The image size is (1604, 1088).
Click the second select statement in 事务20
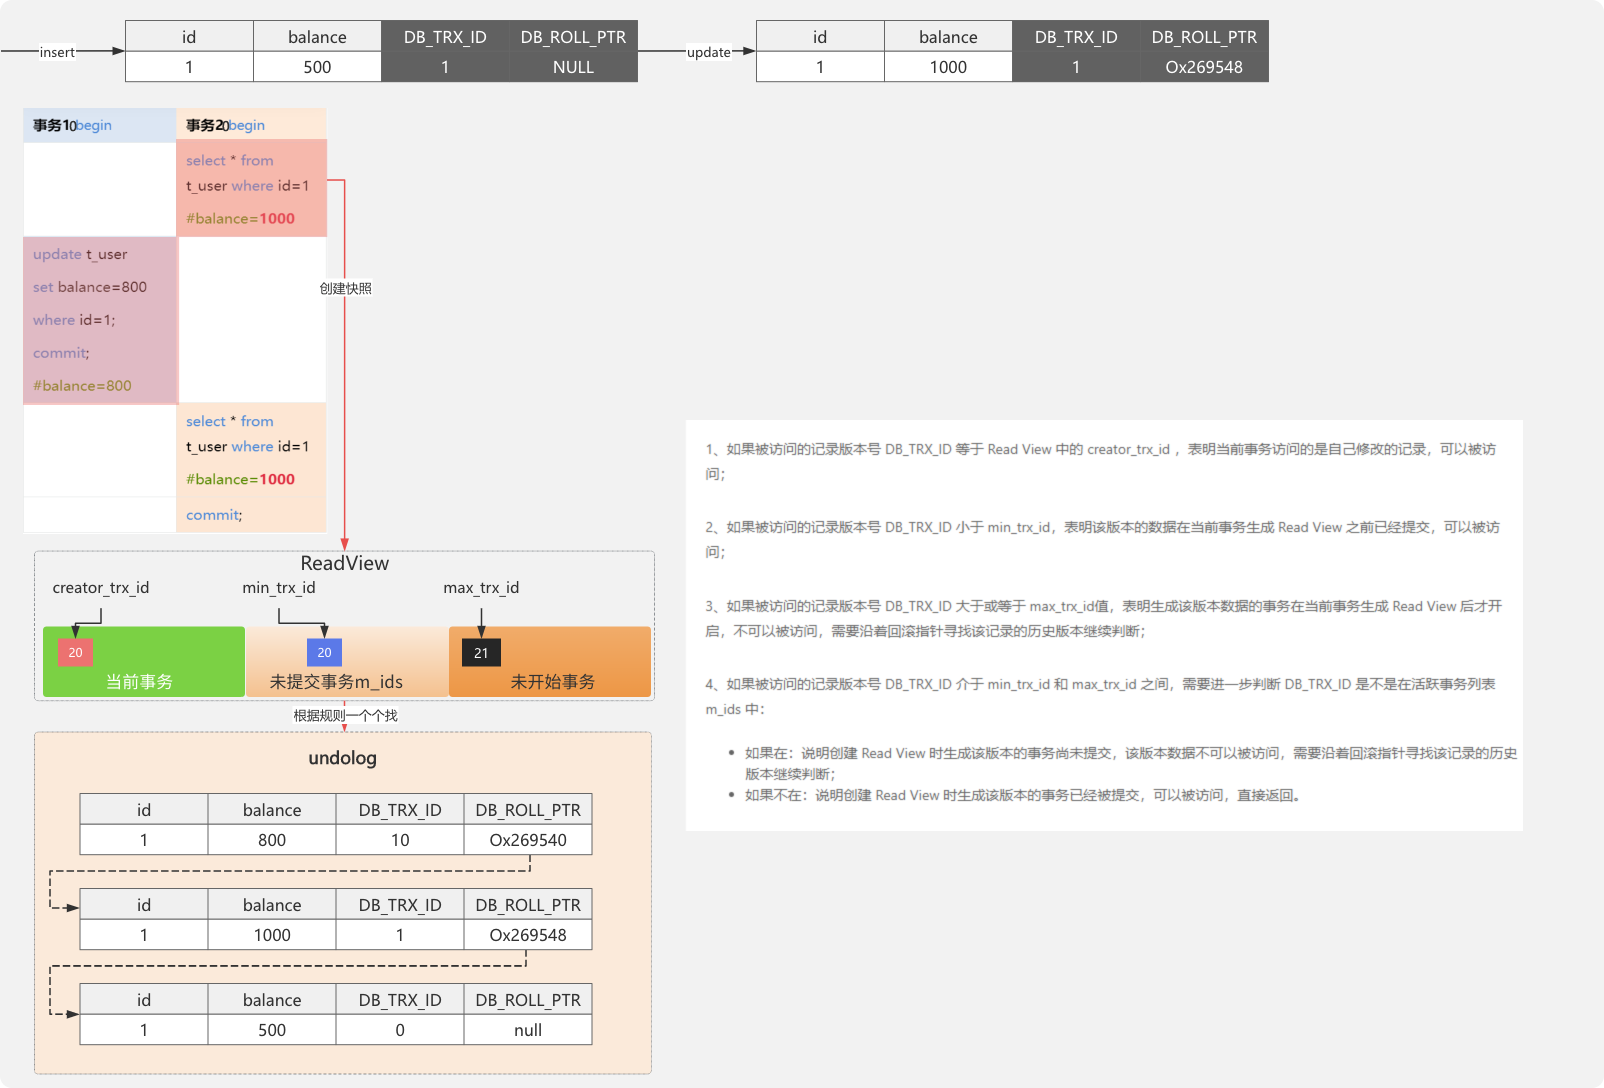tap(251, 450)
